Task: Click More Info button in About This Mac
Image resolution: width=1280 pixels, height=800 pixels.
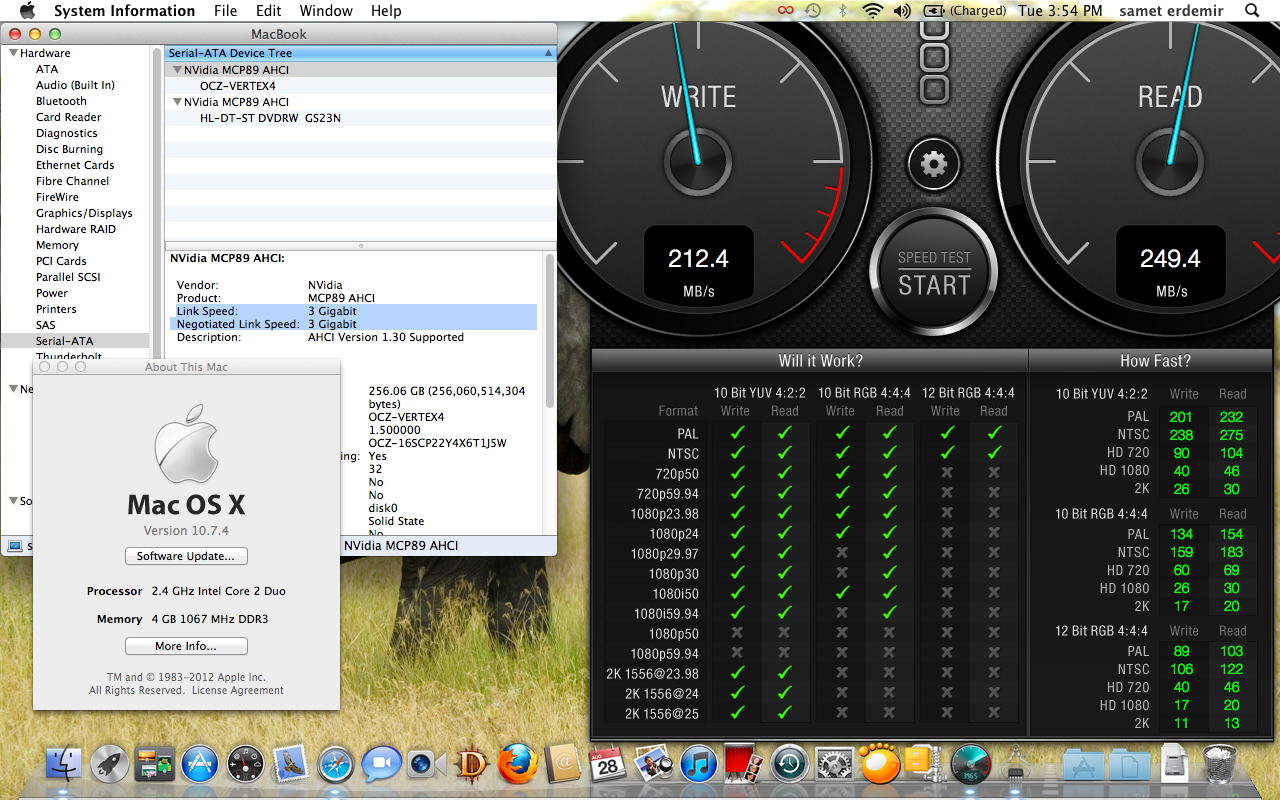Action: (186, 646)
